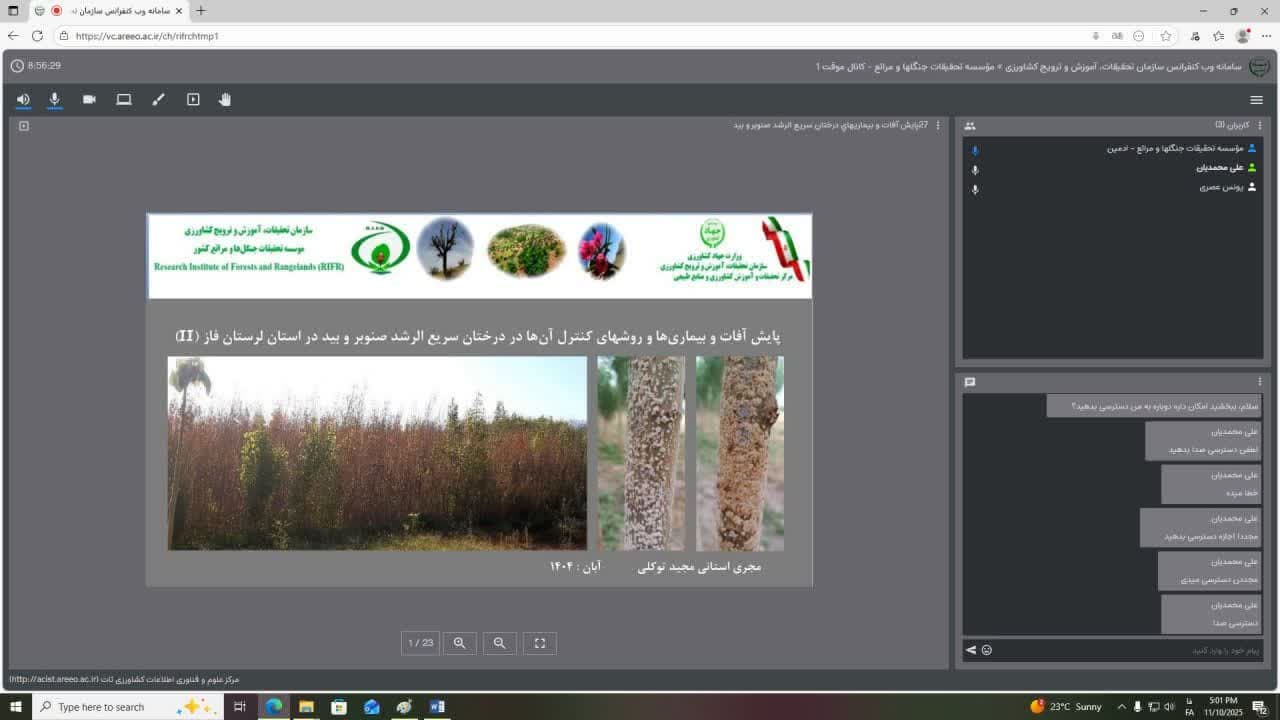Open the presentation panel options menu
The height and width of the screenshot is (720, 1280).
point(937,126)
